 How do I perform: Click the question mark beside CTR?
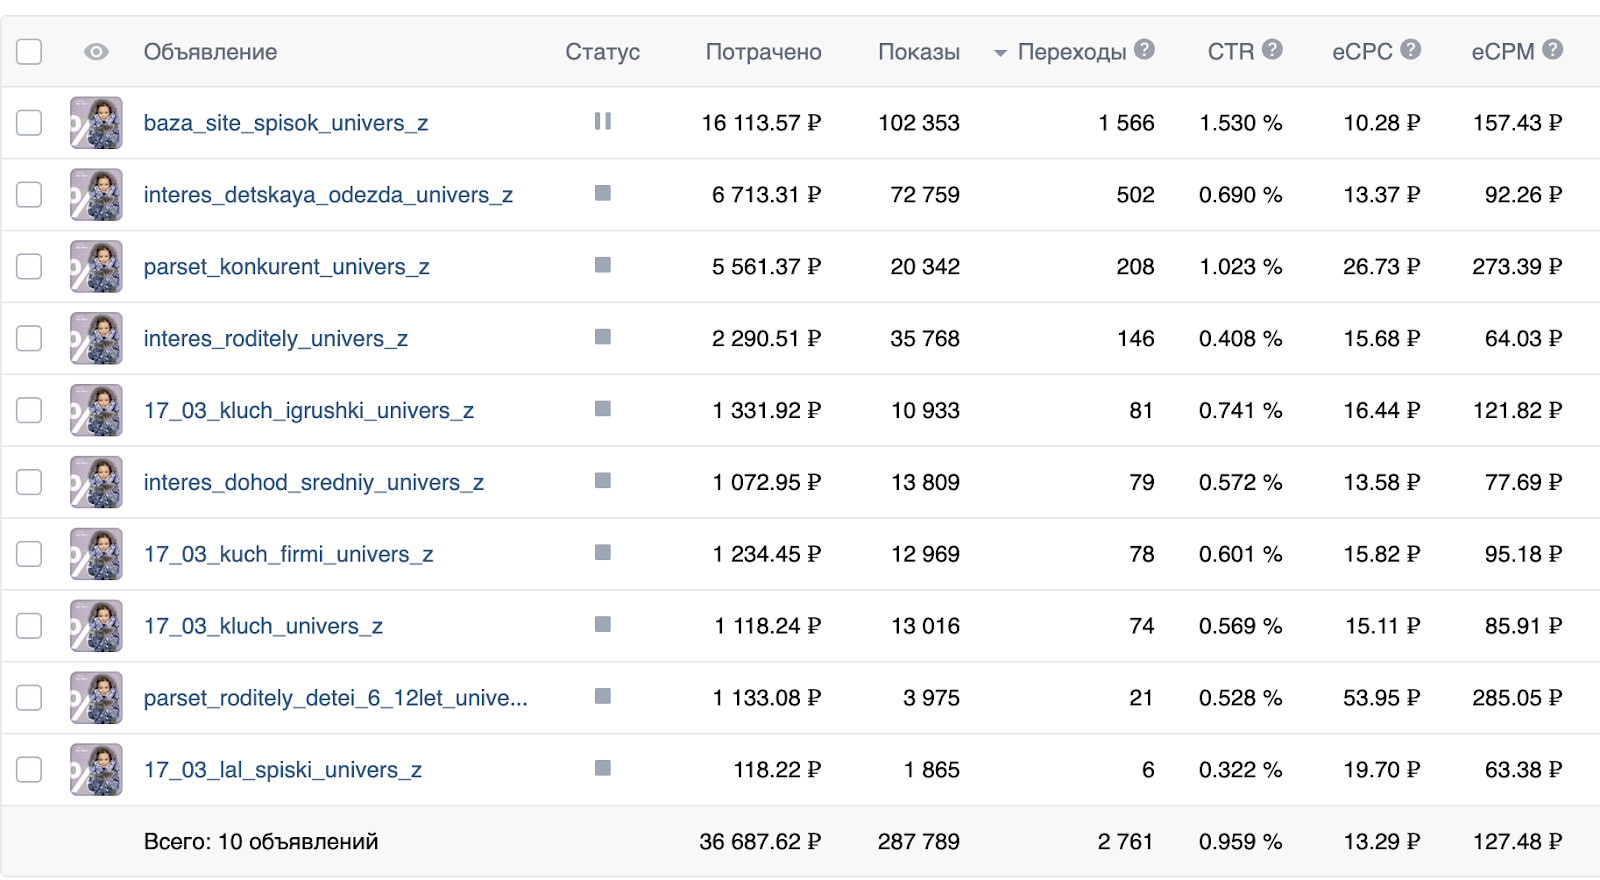1272,49
